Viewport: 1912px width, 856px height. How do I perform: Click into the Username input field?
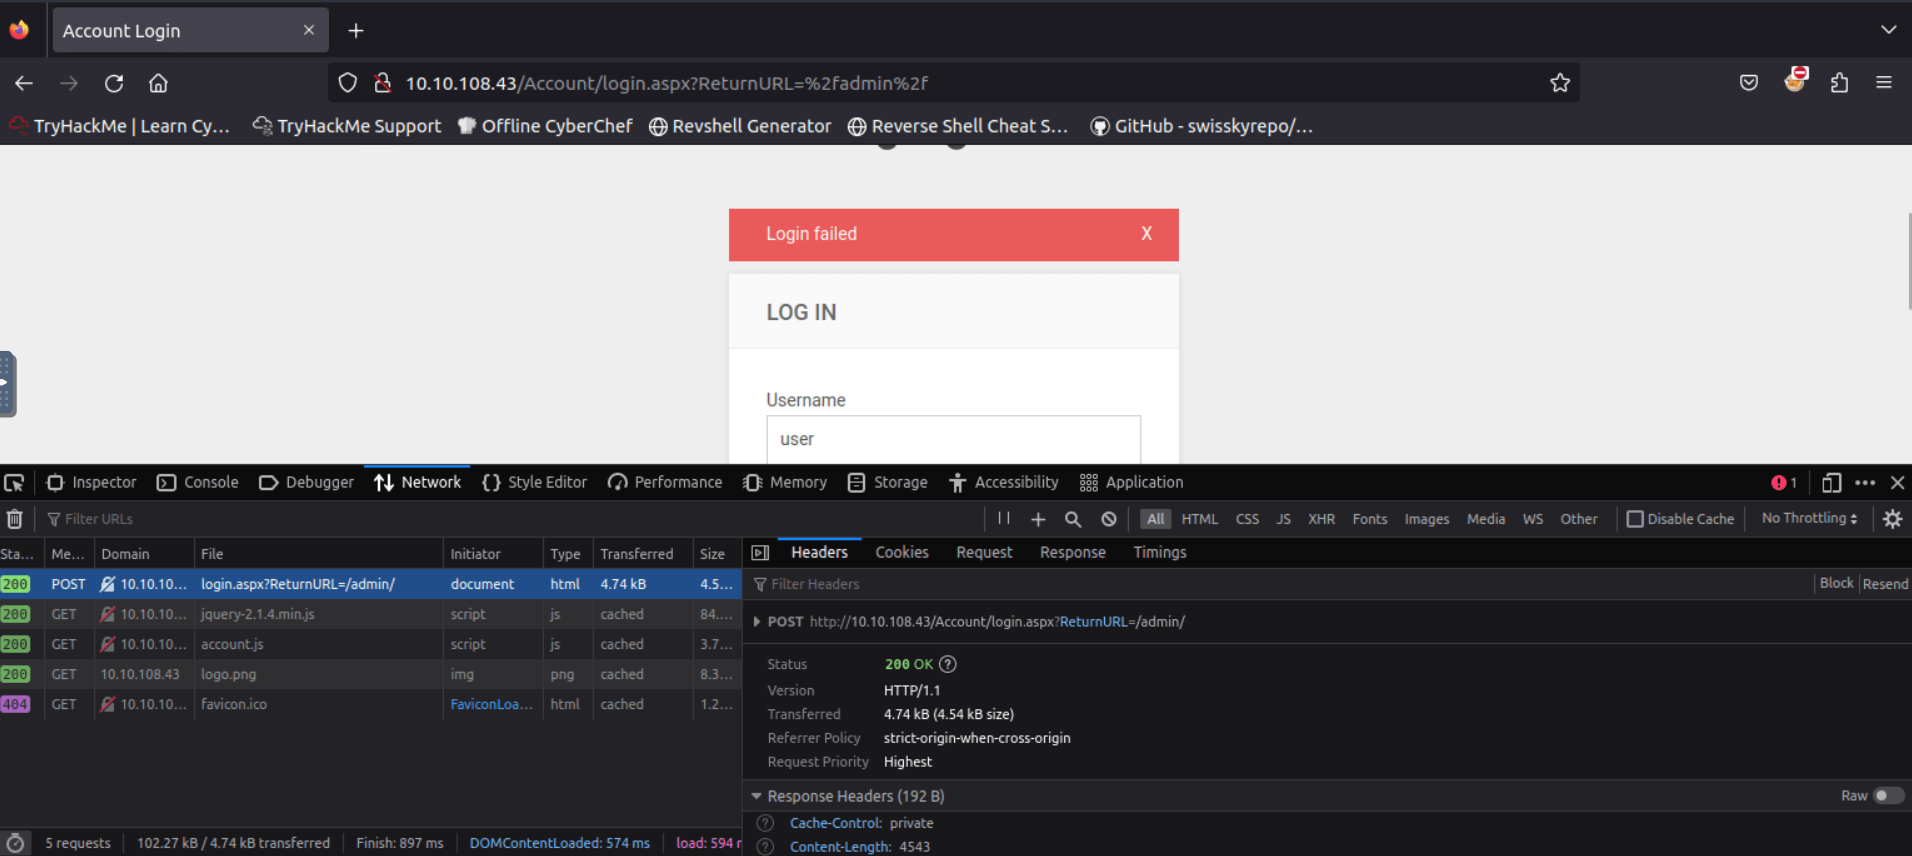point(953,439)
